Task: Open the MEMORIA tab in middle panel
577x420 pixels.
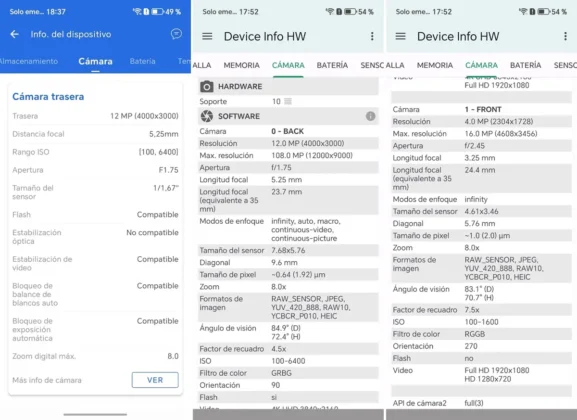Action: click(241, 65)
